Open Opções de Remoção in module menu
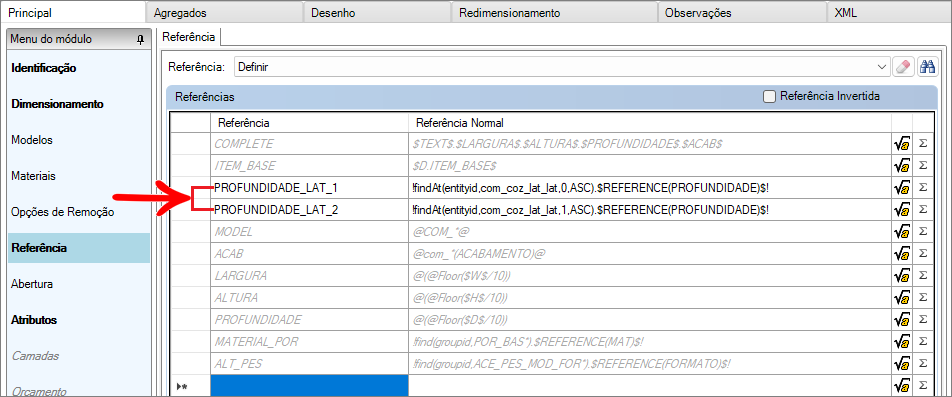 pos(63,212)
